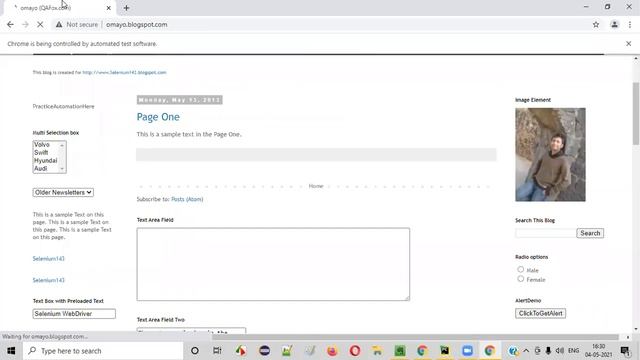Screen dimensions: 640x360
Task: Open the Windows Start menu
Action: point(11,351)
